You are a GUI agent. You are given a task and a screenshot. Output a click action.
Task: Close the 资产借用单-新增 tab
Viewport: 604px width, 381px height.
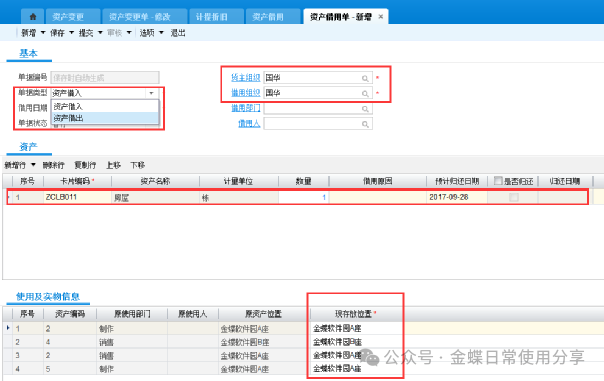381,17
